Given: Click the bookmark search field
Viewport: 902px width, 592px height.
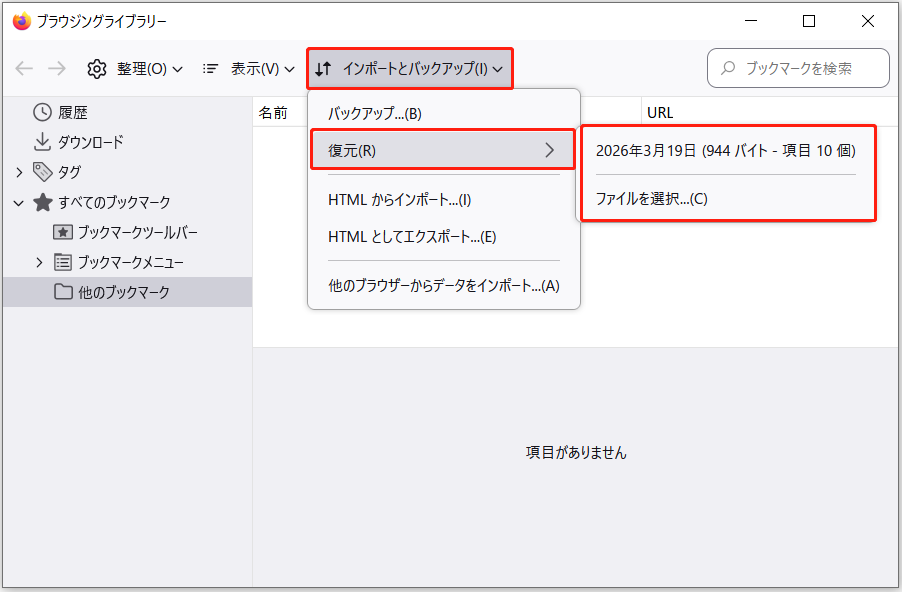Looking at the screenshot, I should pyautogui.click(x=798, y=68).
